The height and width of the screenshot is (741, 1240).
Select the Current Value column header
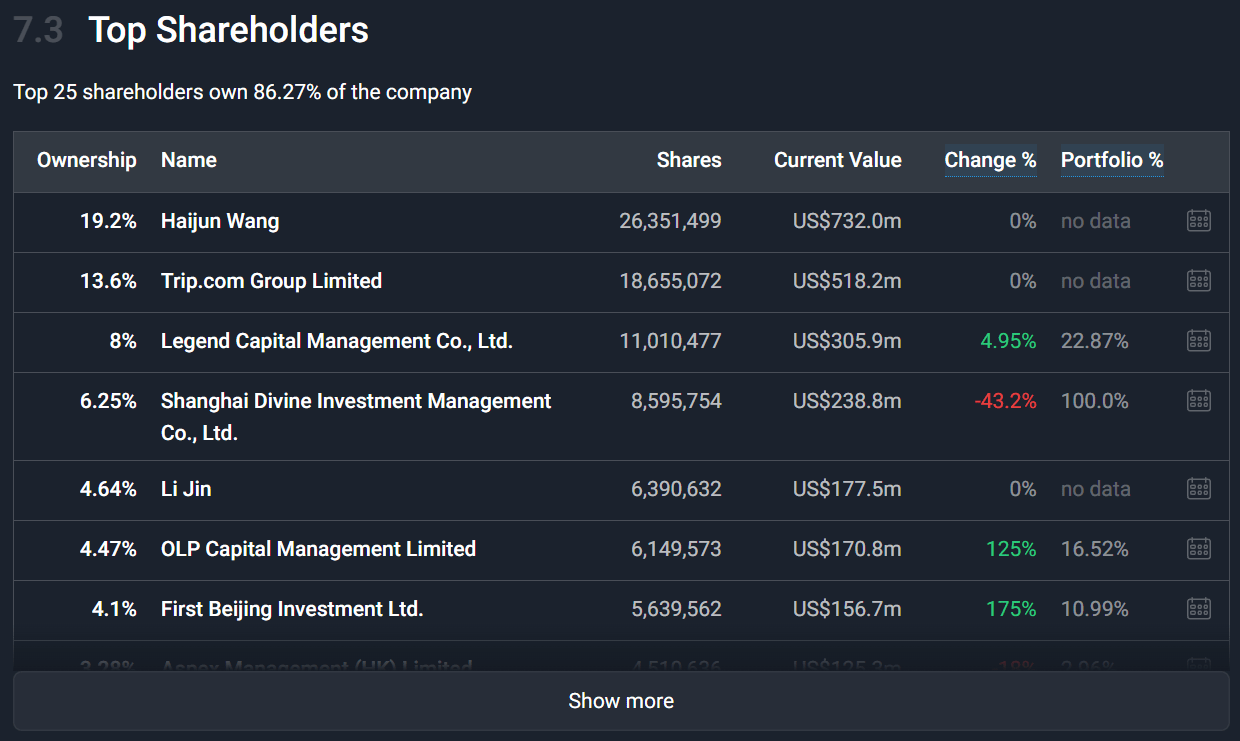point(838,160)
